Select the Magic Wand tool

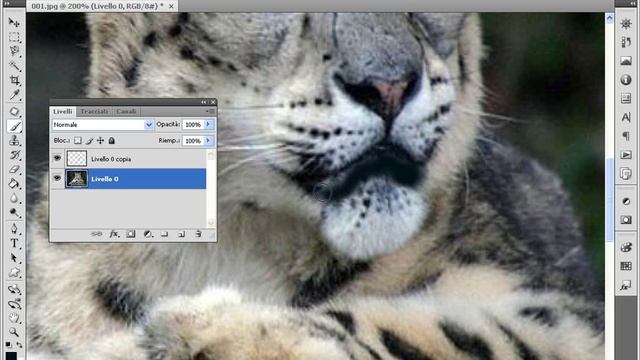click(x=14, y=66)
